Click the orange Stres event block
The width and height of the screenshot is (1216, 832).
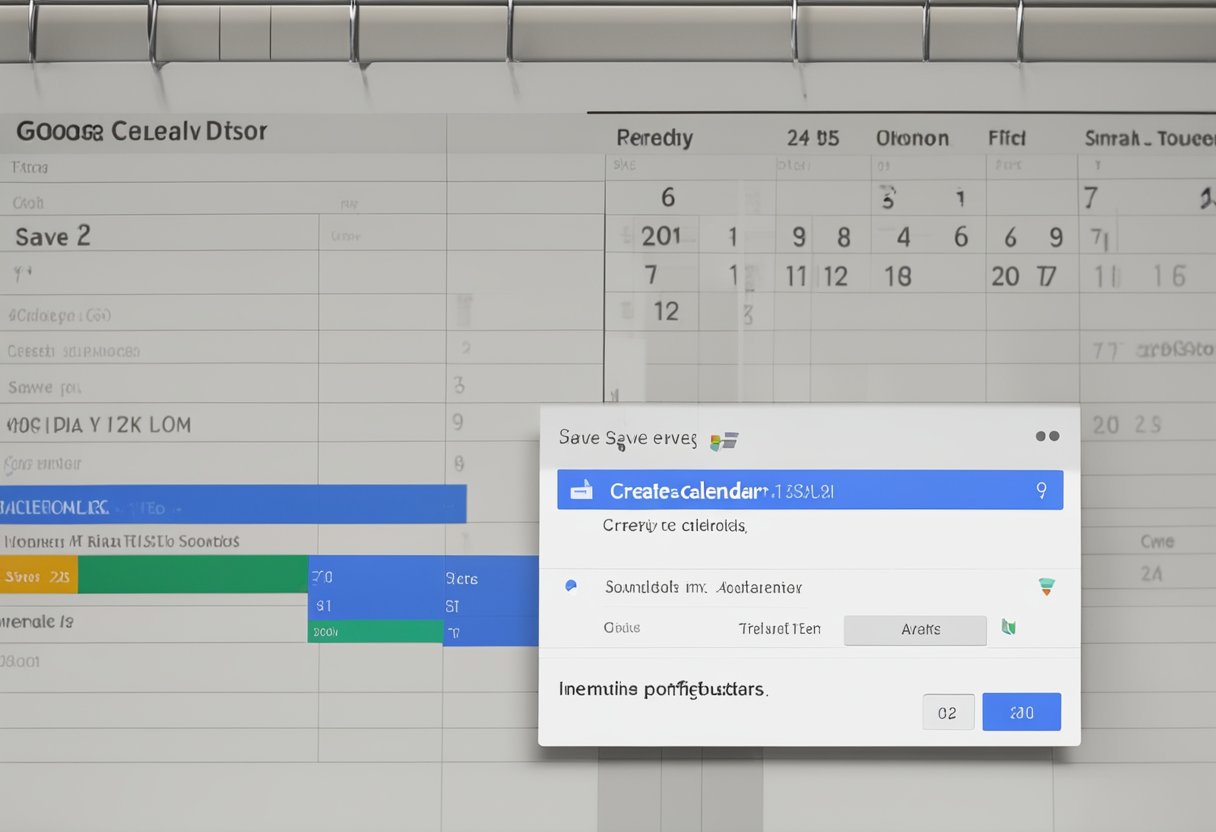pos(38,576)
